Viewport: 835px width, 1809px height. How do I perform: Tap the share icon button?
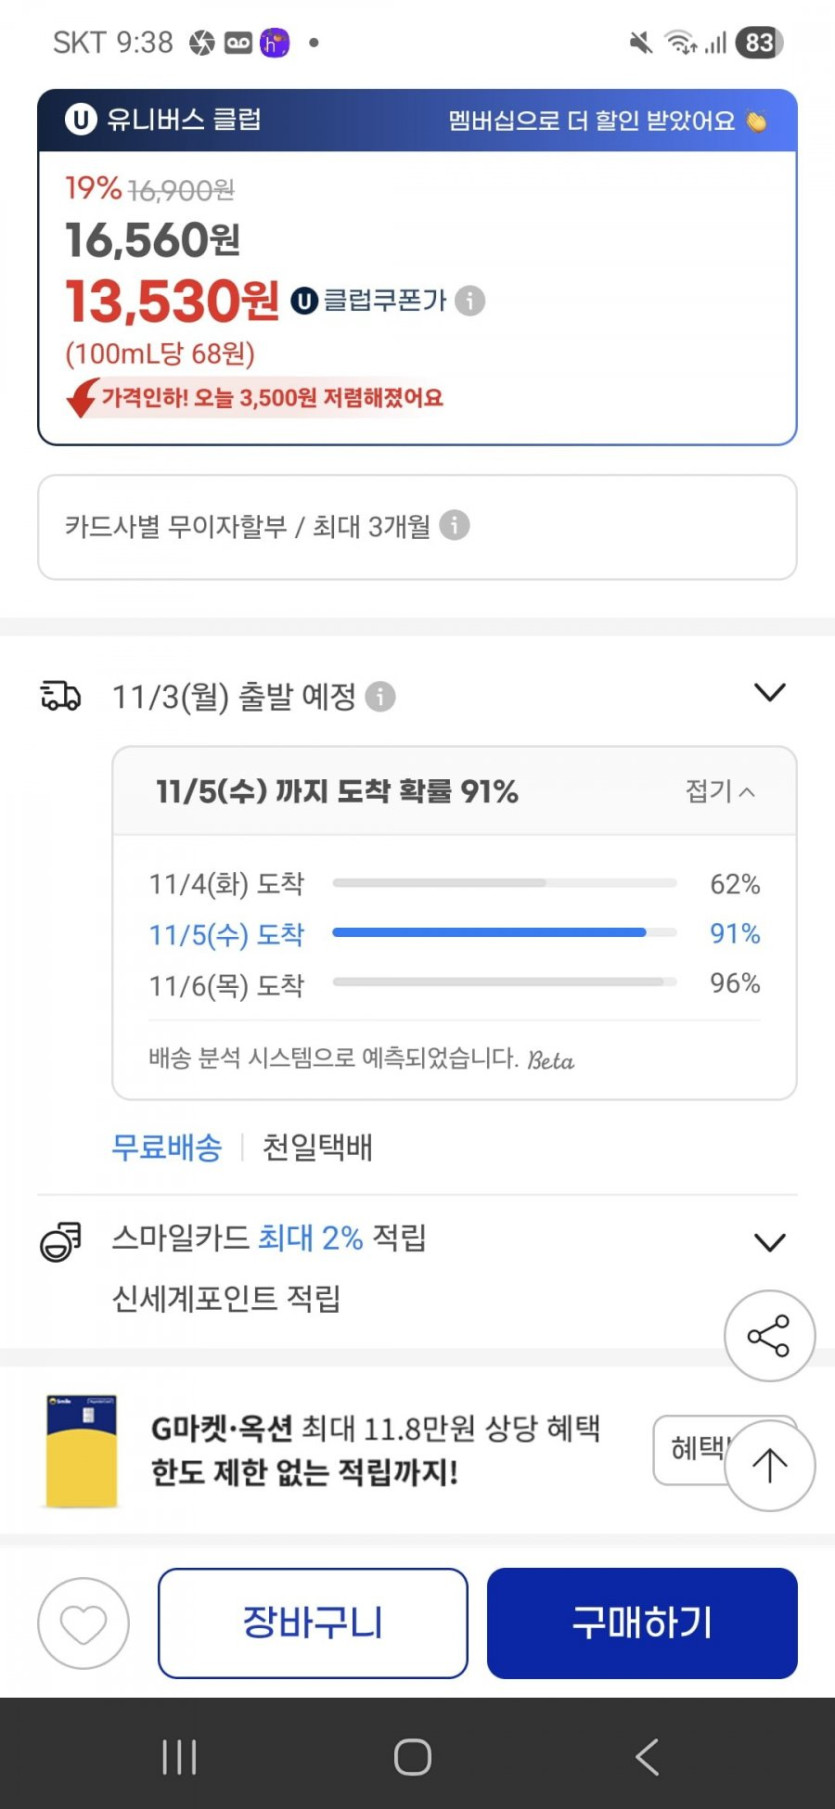[769, 1336]
